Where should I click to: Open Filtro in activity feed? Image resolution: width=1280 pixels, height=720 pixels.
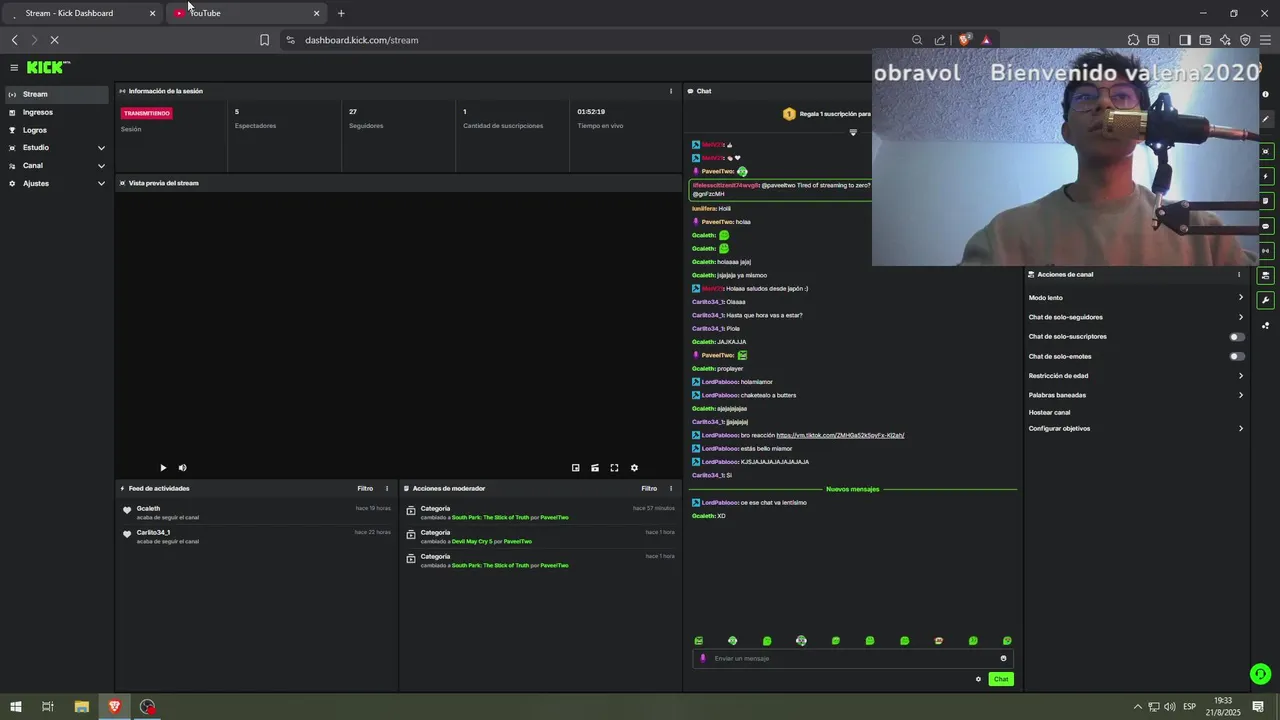[x=365, y=489]
